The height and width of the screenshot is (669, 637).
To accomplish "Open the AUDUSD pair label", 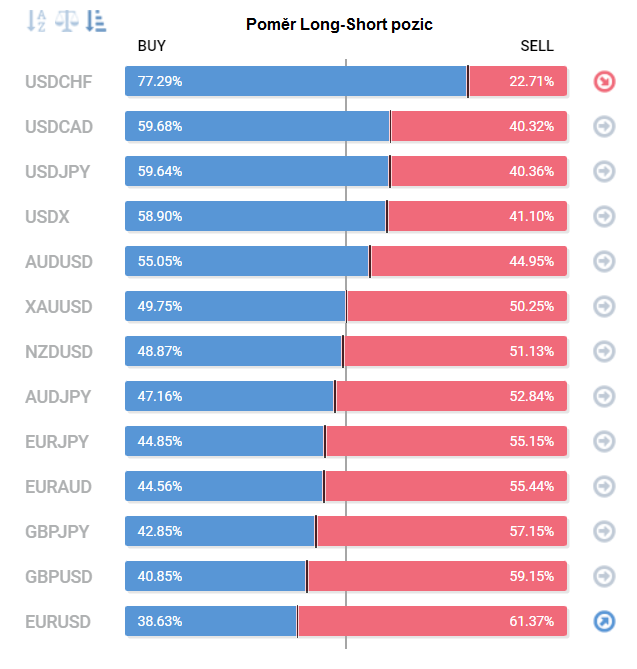I will coord(58,261).
